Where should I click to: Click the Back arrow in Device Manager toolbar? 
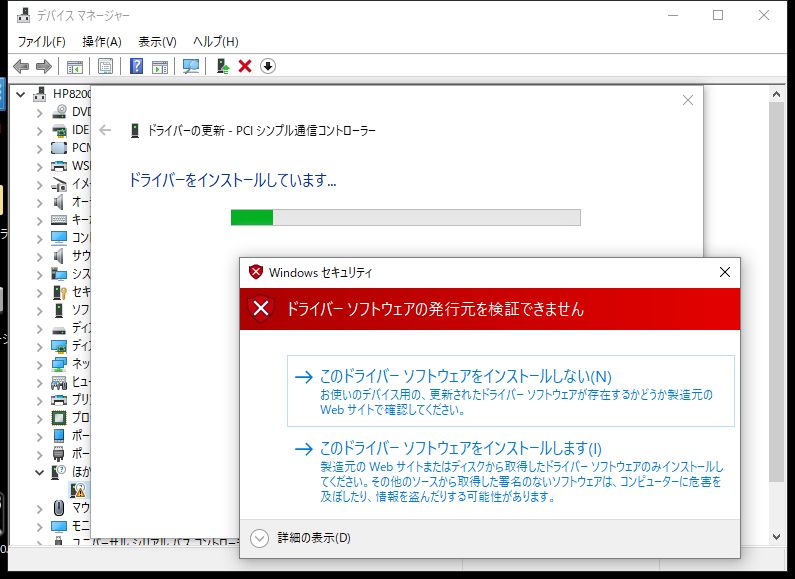point(21,66)
